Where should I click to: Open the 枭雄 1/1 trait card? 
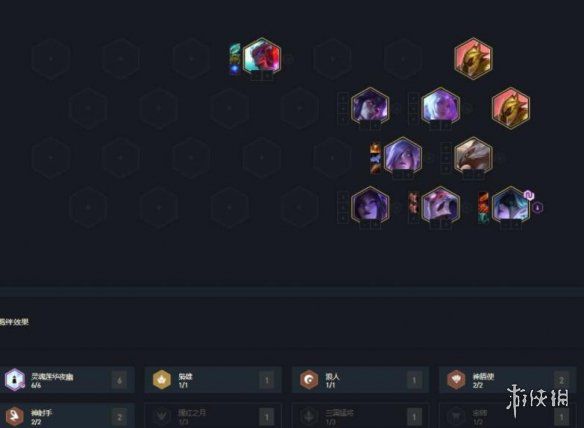pos(213,380)
